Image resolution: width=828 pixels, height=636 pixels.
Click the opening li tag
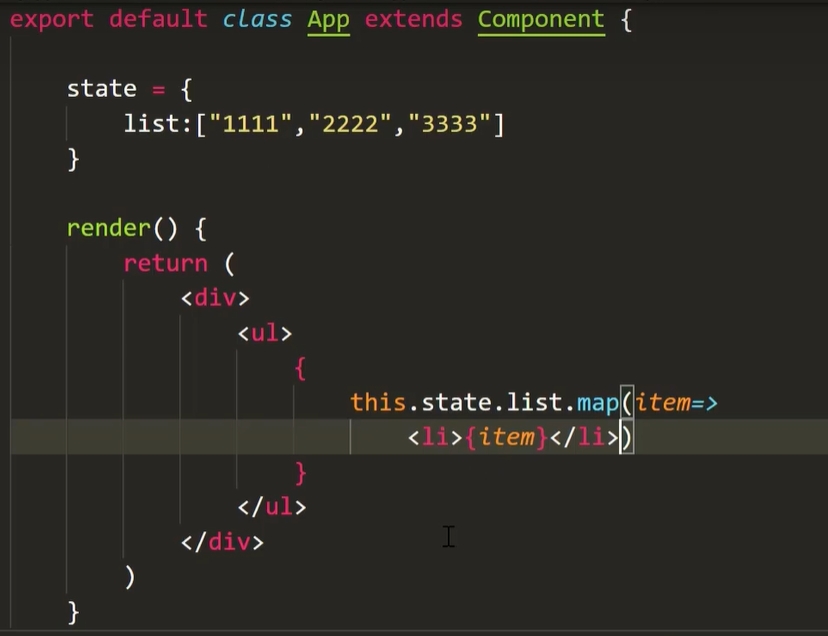tap(435, 437)
